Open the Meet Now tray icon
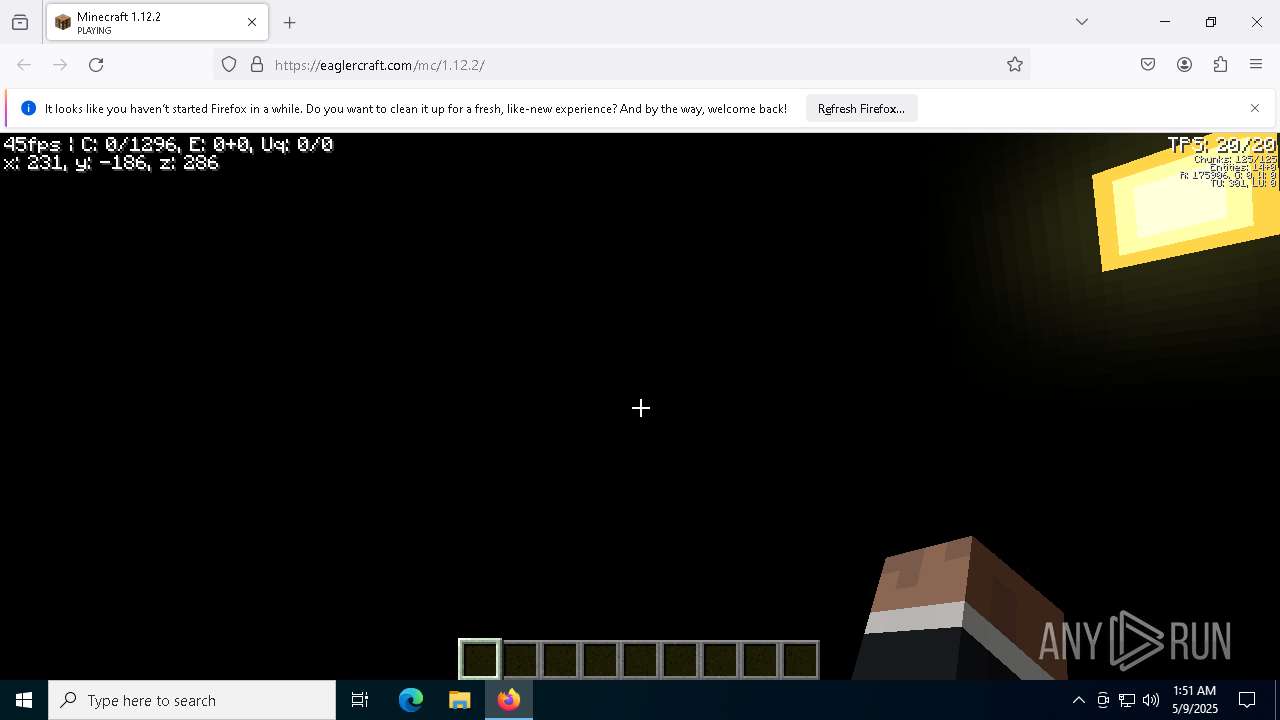 [1103, 700]
